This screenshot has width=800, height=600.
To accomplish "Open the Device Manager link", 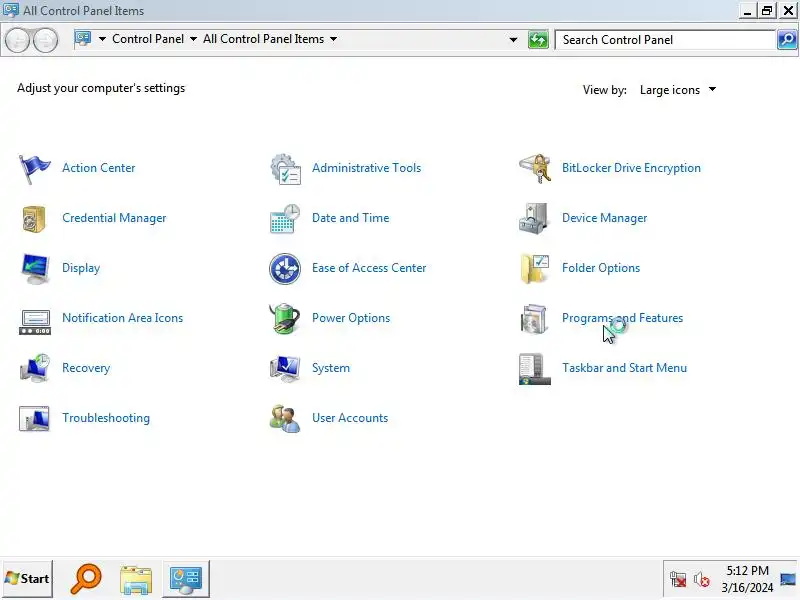I will tap(604, 218).
